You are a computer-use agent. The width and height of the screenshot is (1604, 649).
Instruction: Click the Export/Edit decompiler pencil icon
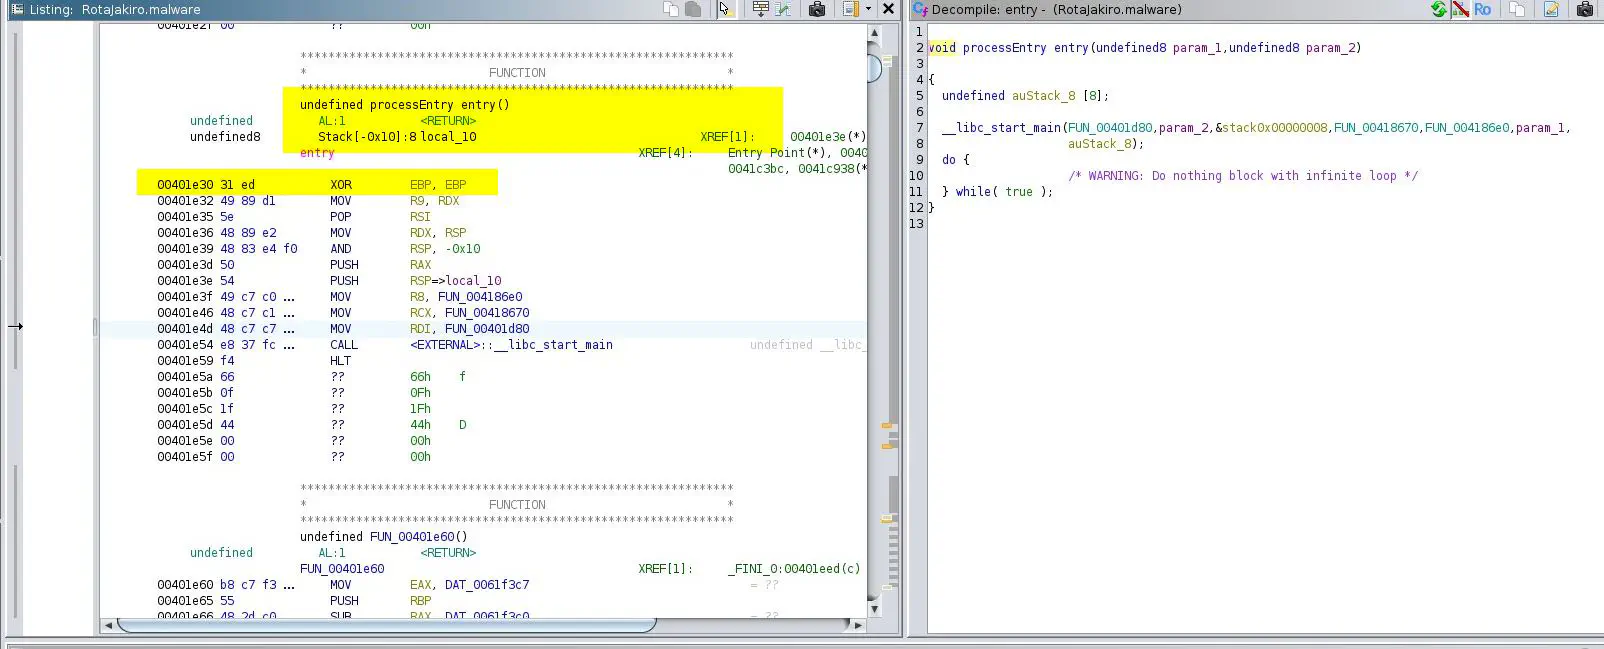[x=1551, y=9]
